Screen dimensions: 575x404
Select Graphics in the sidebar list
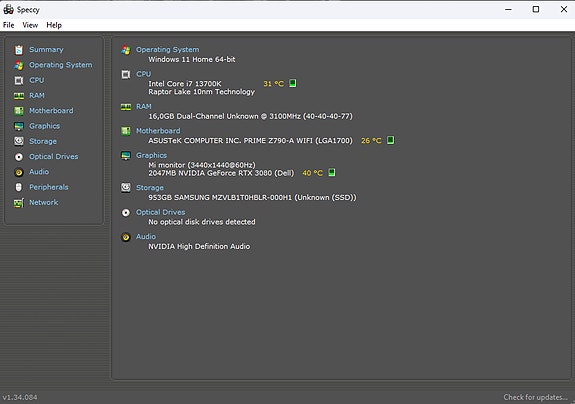pos(44,126)
